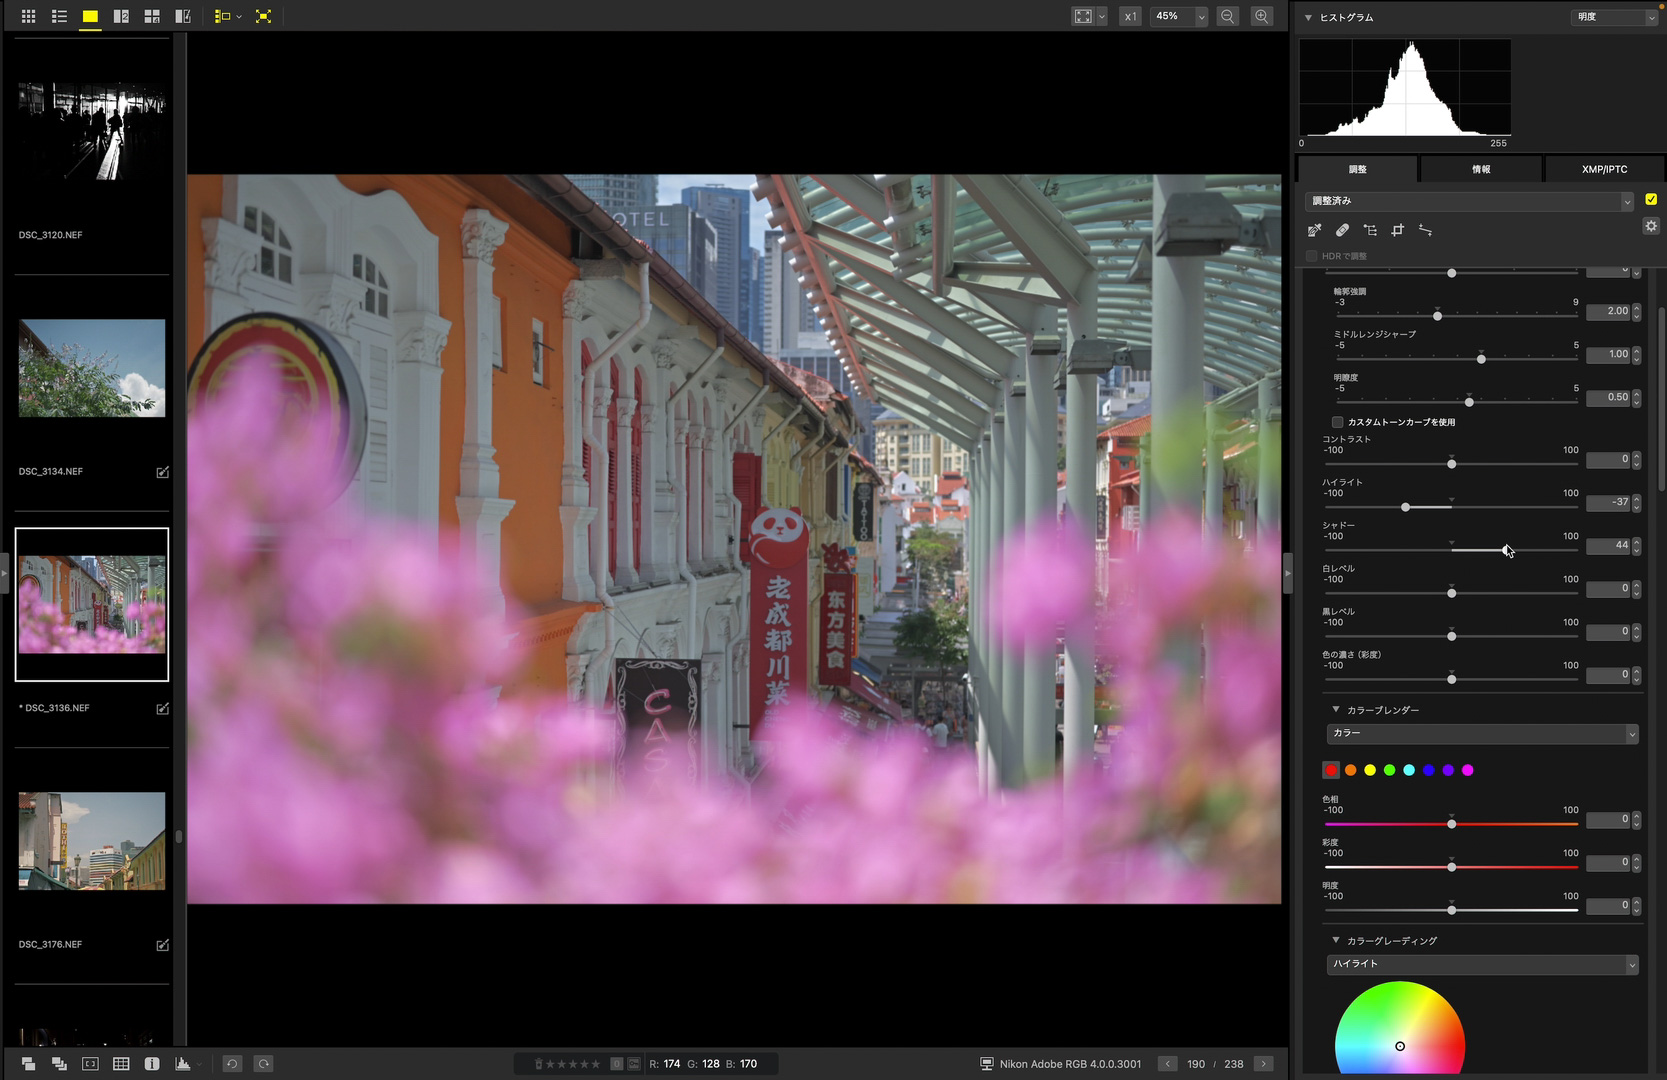Click the zoom out magnifier
Viewport: 1667px width, 1080px height.
coord(1228,16)
